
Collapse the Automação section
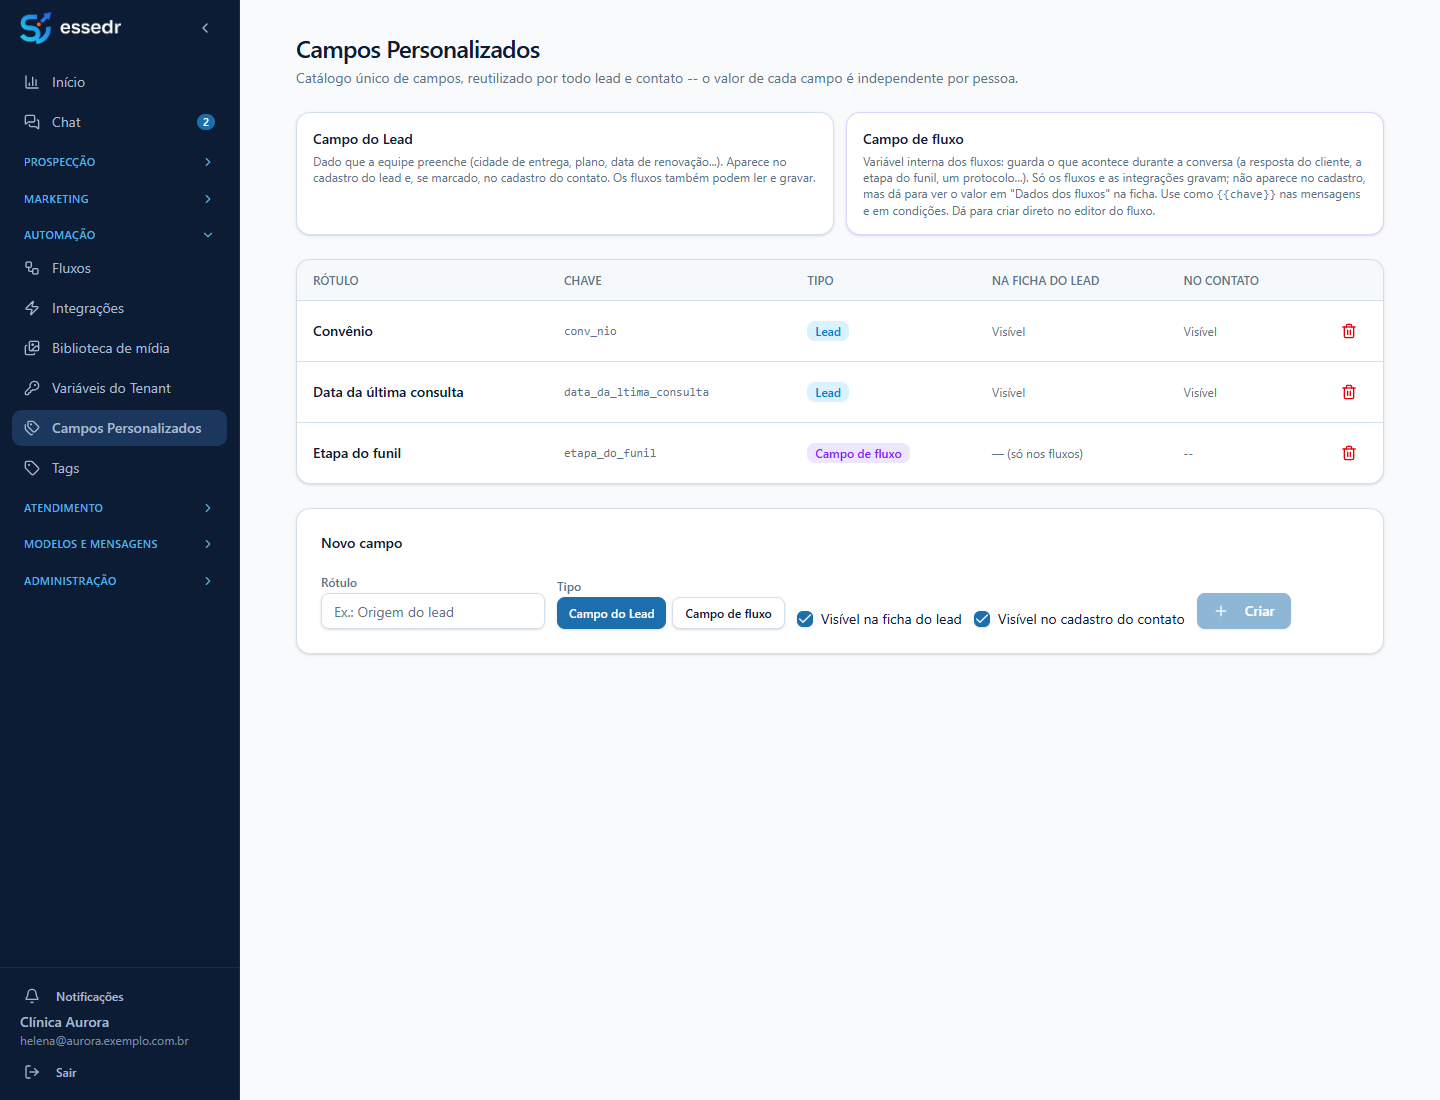(120, 235)
